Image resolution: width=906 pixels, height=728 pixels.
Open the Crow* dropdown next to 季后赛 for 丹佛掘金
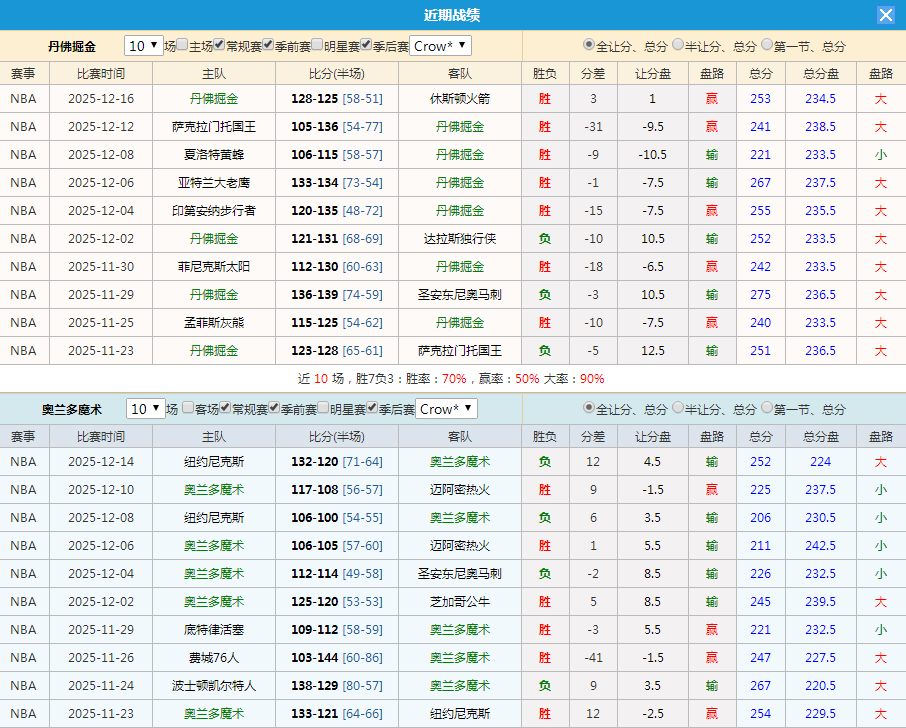439,45
